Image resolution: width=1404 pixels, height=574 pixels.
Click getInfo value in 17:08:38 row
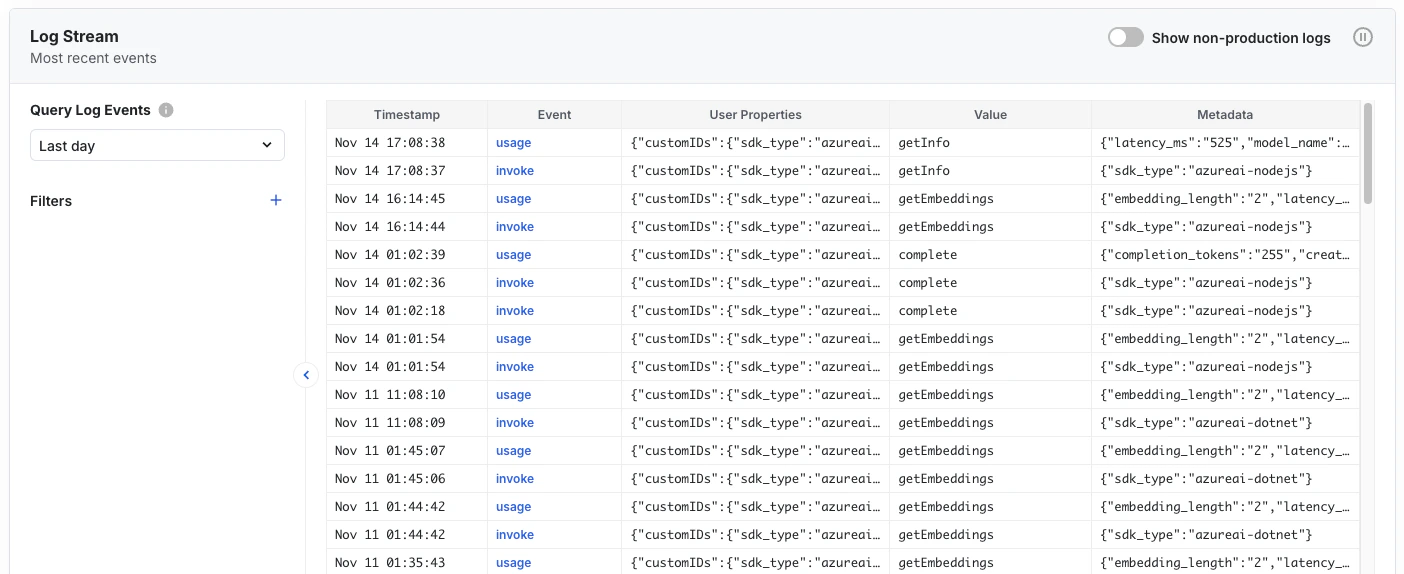[924, 143]
